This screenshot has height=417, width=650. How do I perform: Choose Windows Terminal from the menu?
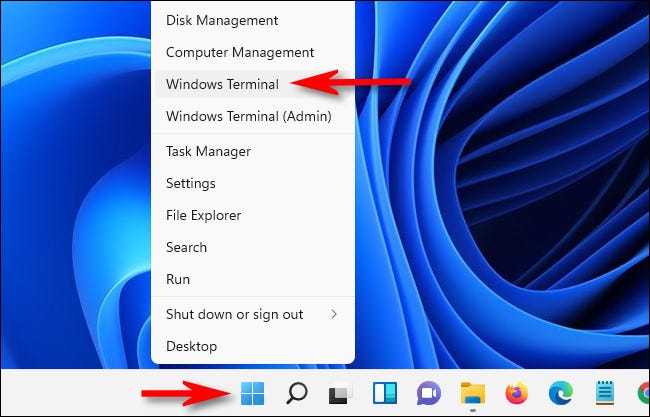(222, 84)
